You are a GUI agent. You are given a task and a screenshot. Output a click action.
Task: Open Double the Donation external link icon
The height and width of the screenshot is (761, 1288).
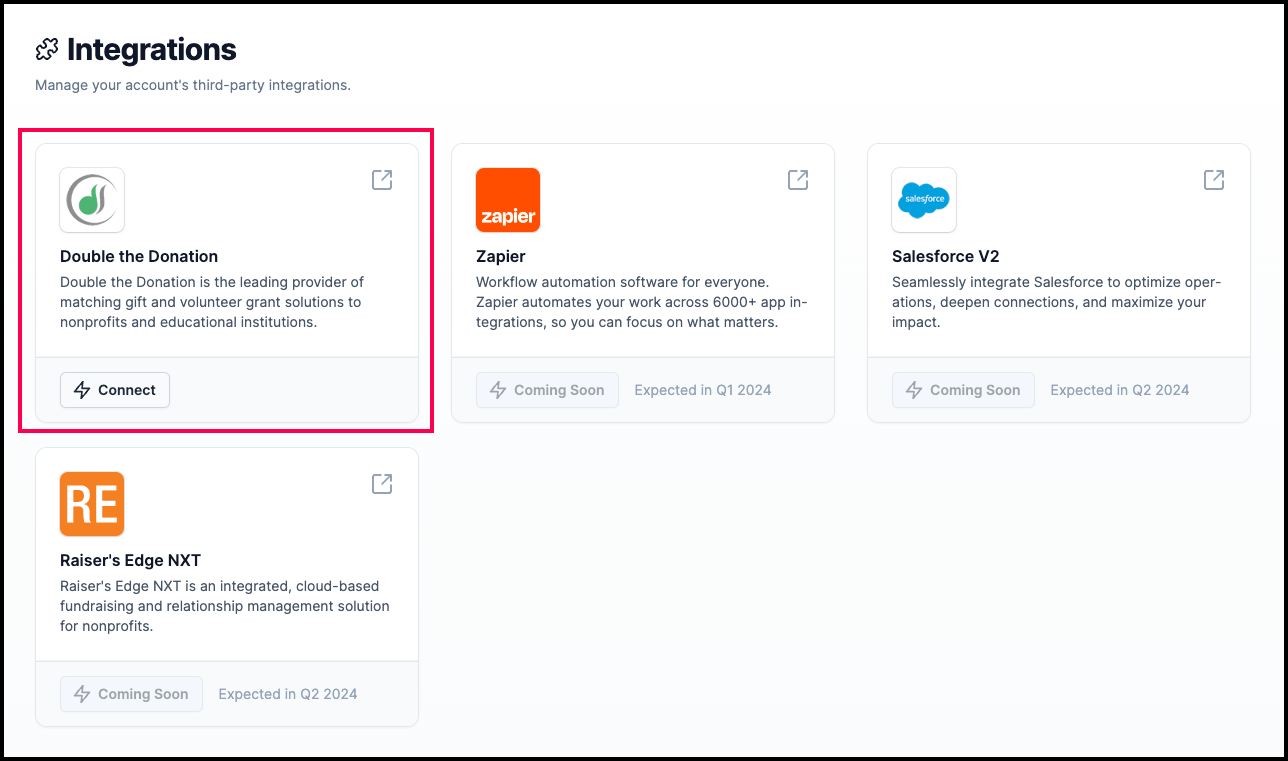pos(382,180)
